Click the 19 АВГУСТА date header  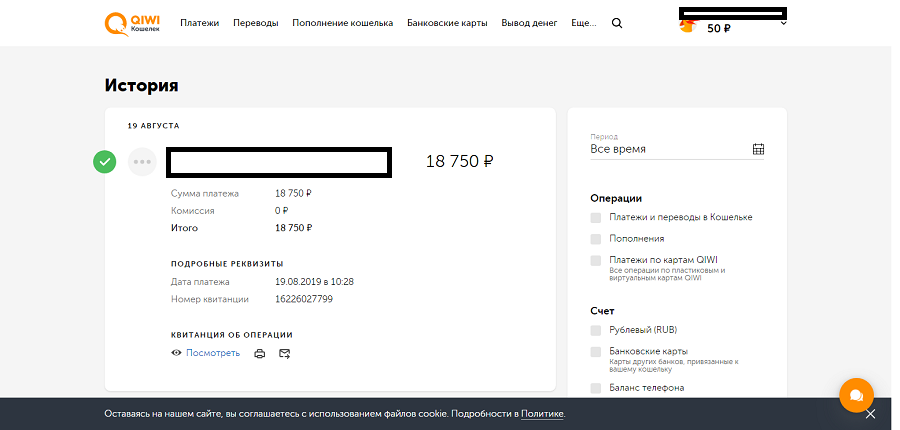153,126
